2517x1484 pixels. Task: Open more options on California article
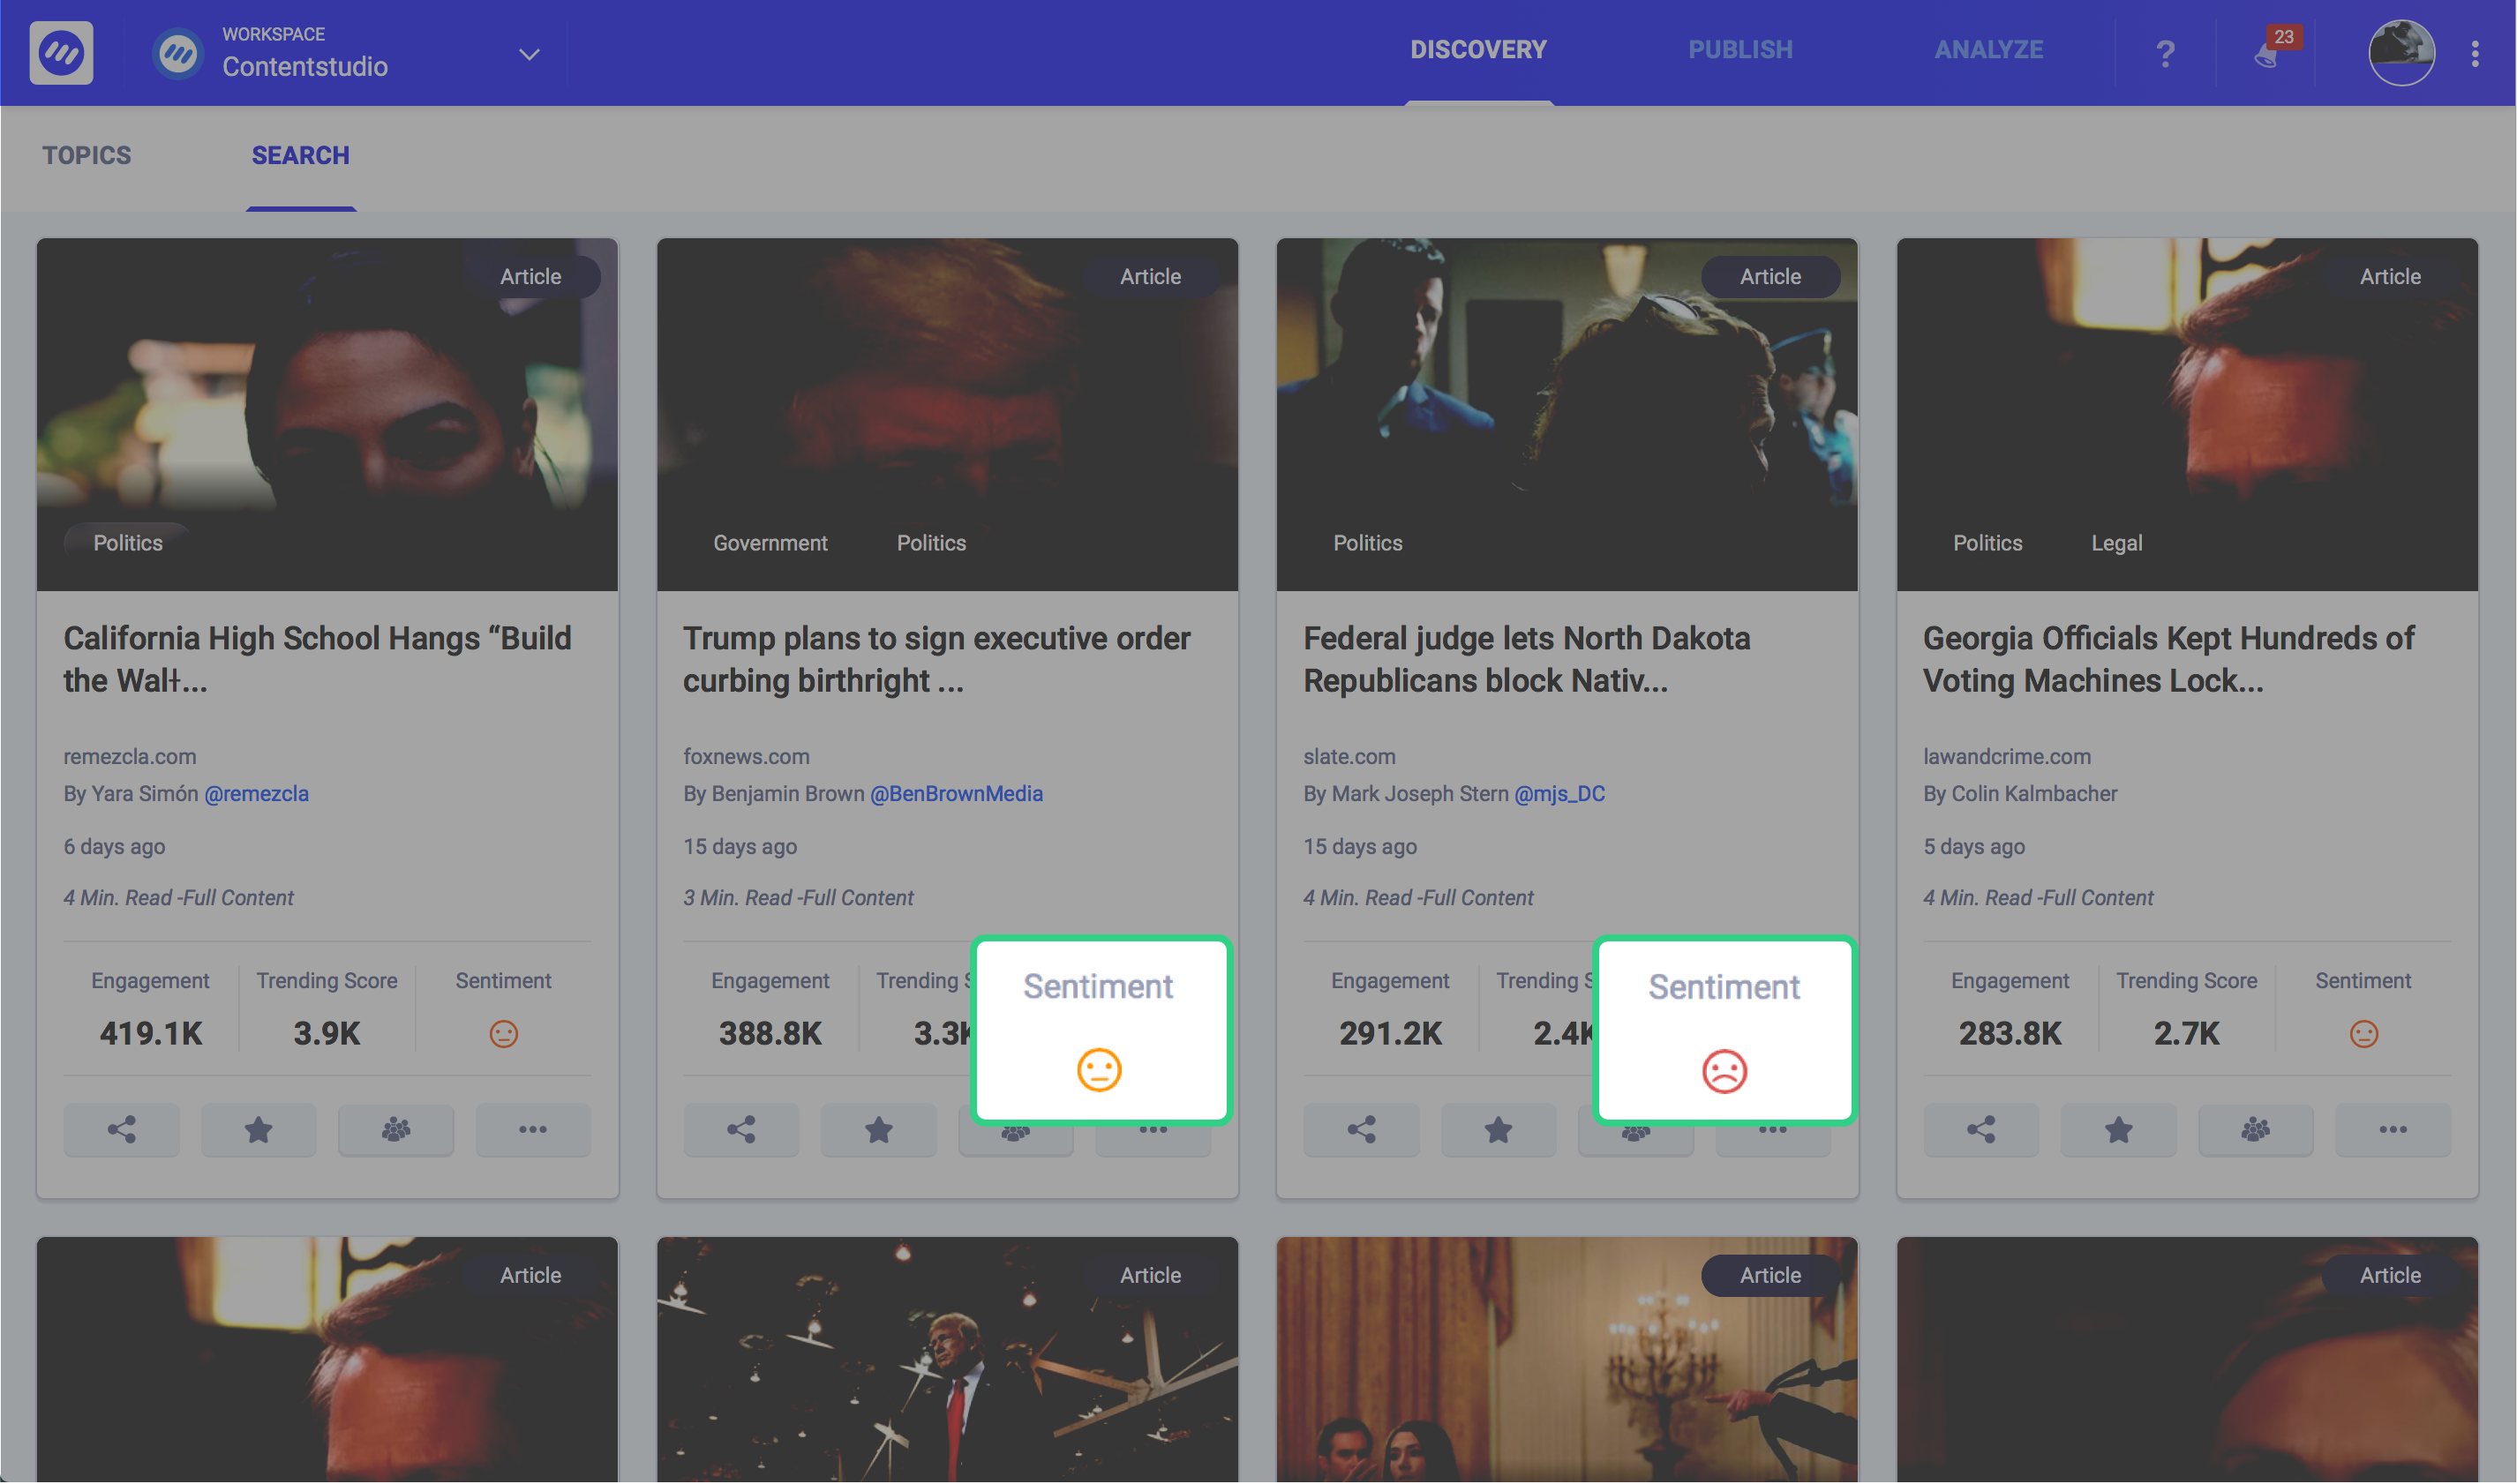click(x=533, y=1130)
